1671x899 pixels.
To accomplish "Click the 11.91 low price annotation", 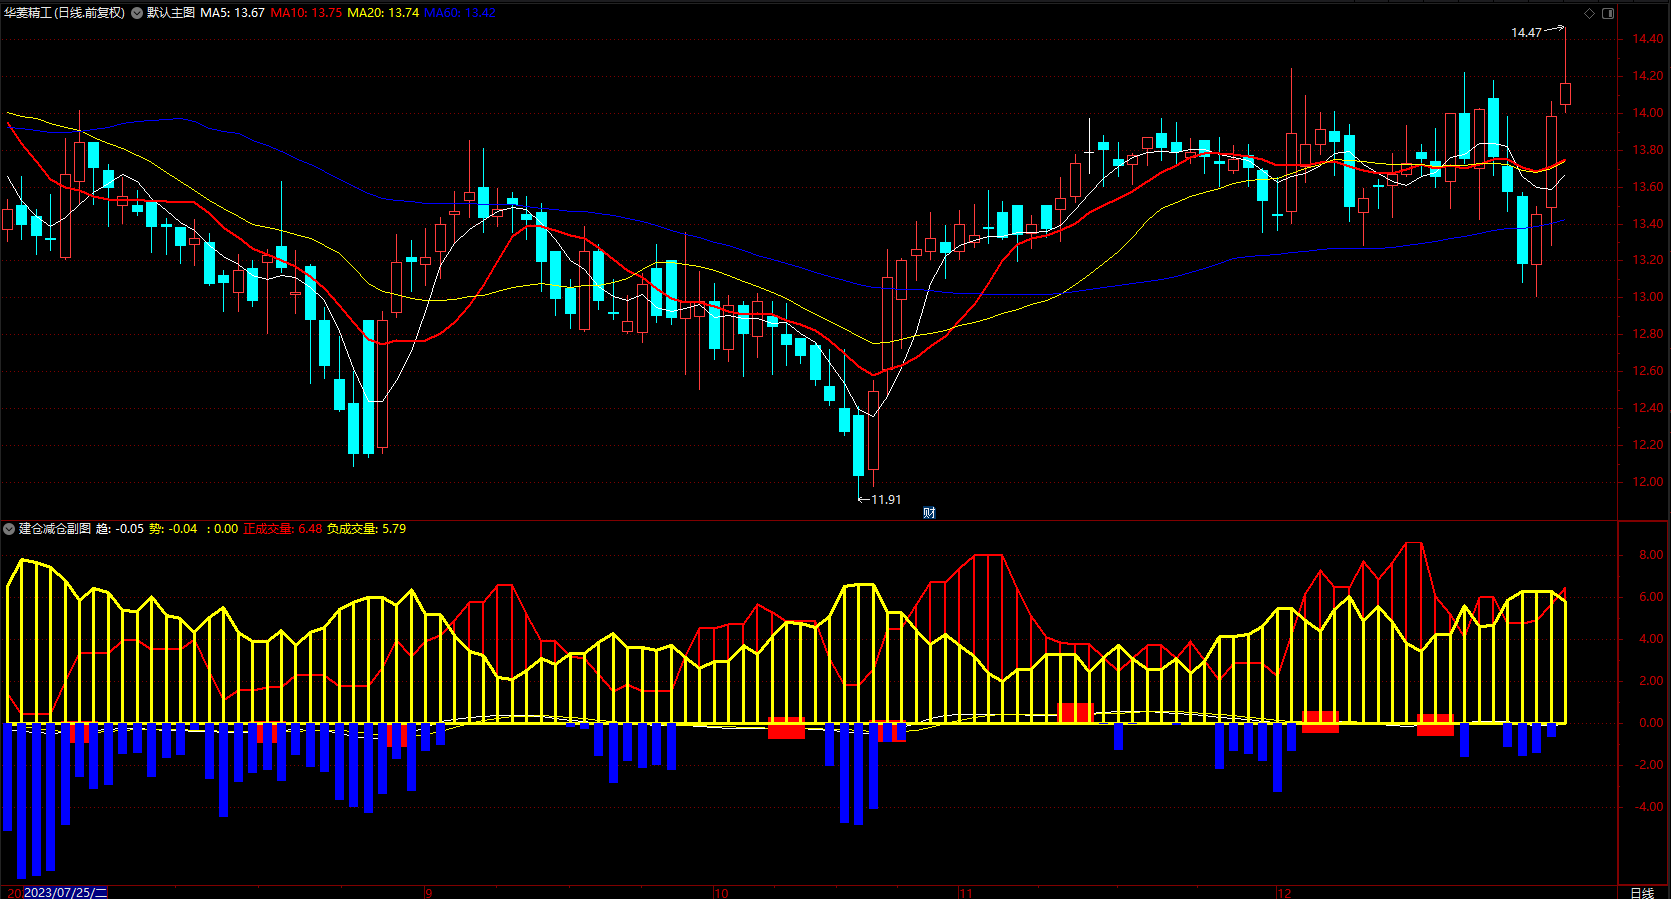I will [886, 500].
